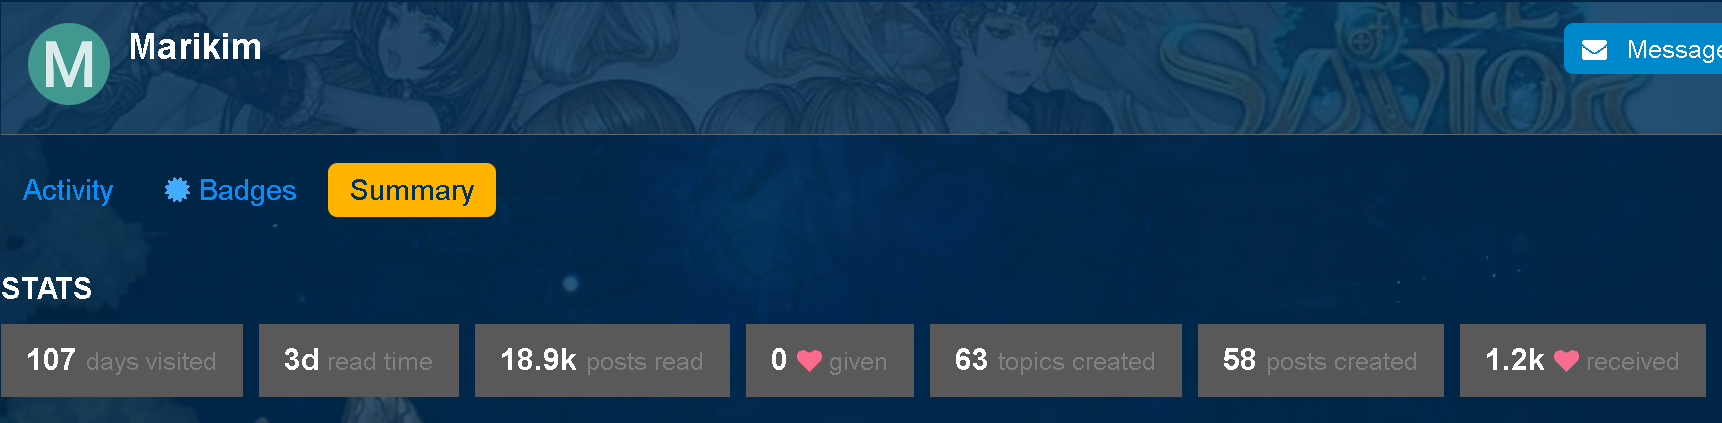This screenshot has width=1722, height=423.
Task: Click the envelope icon on Message button
Action: pos(1595,50)
